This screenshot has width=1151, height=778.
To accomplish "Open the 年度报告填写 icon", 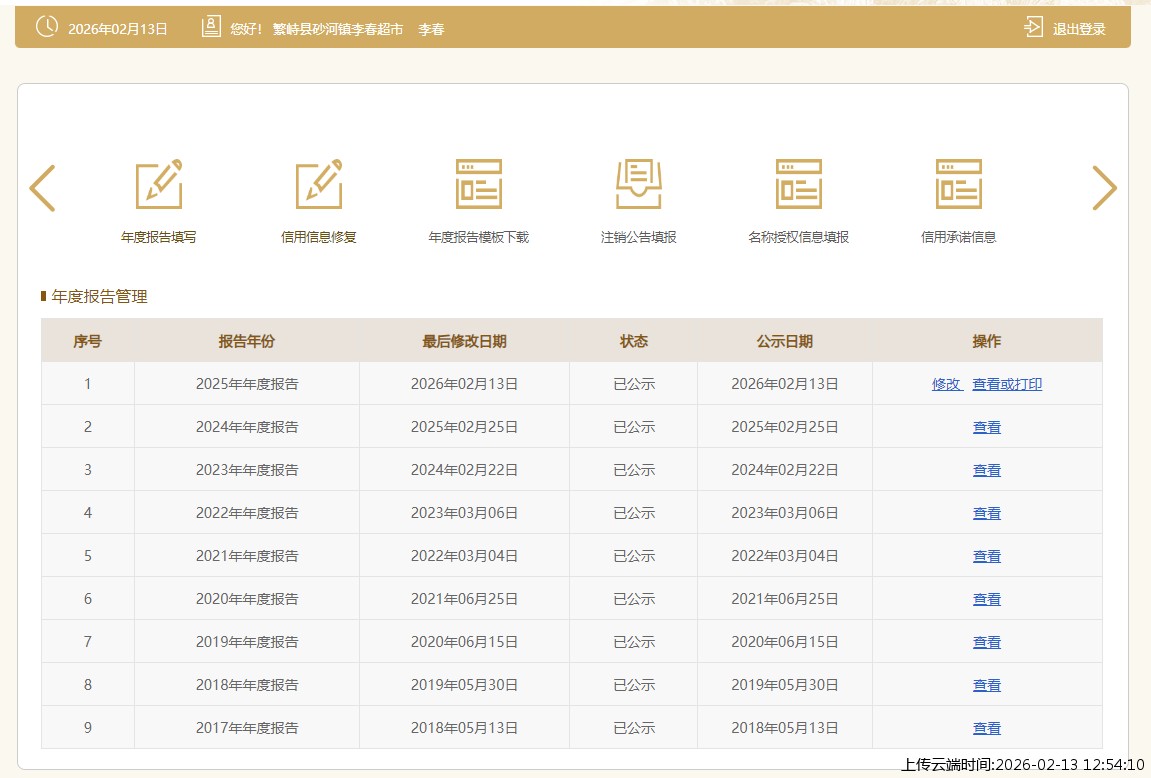I will [x=159, y=185].
